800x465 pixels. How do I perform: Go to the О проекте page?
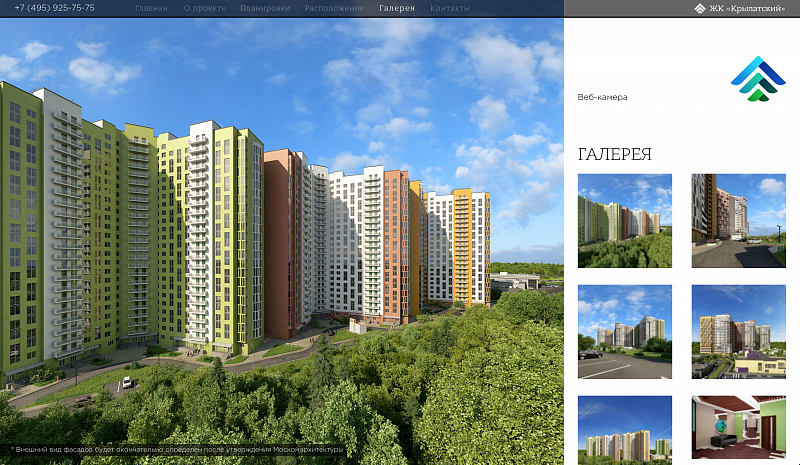click(205, 8)
